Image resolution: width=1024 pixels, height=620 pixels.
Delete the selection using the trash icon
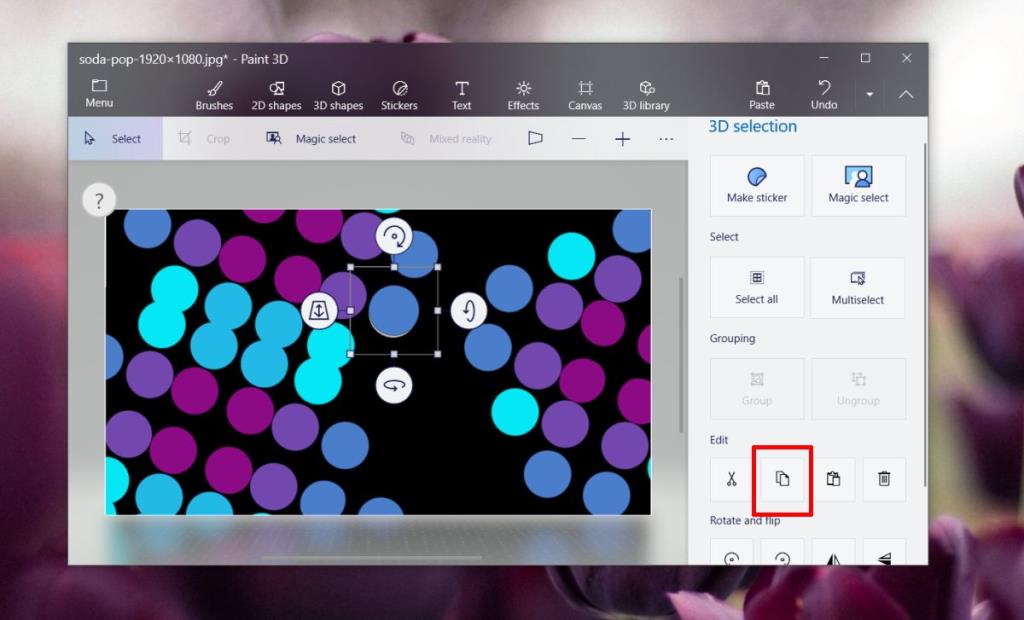coord(884,479)
